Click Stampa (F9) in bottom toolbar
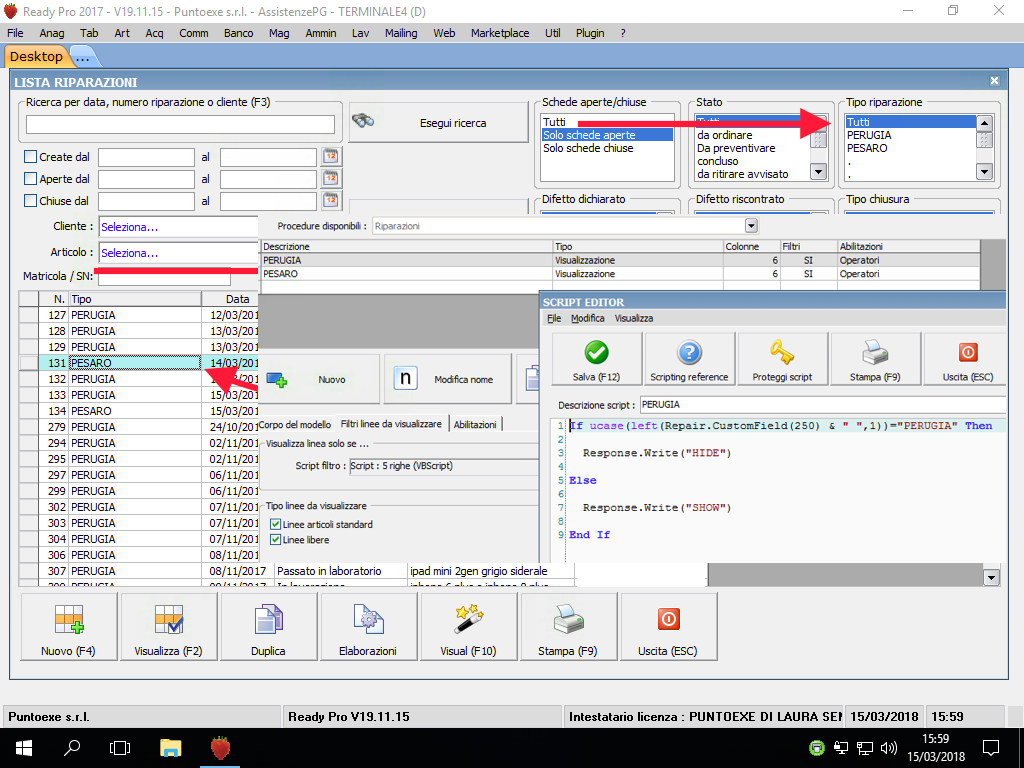Viewport: 1024px width, 768px height. coord(568,627)
